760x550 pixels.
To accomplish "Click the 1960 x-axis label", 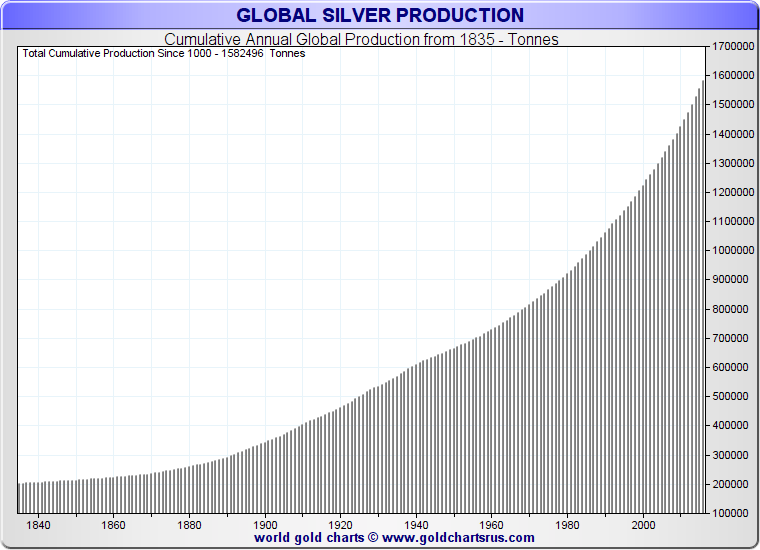I will [491, 525].
